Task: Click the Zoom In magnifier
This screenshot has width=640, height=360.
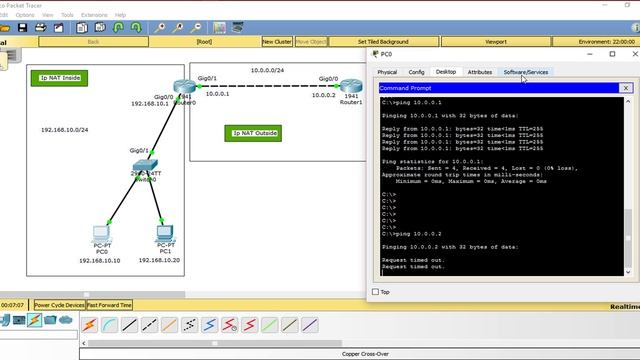Action: tap(160, 28)
